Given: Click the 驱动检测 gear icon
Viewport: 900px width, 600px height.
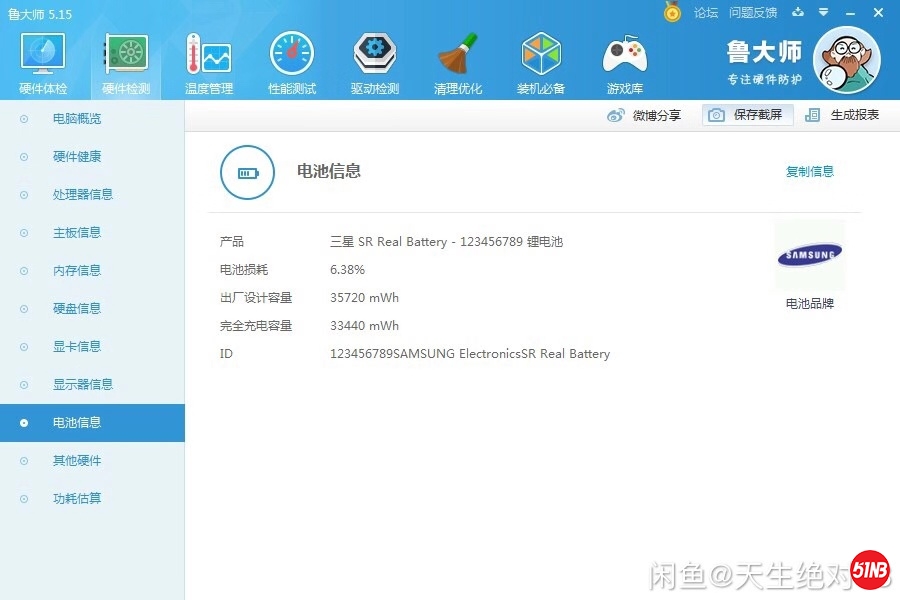Looking at the screenshot, I should [375, 56].
